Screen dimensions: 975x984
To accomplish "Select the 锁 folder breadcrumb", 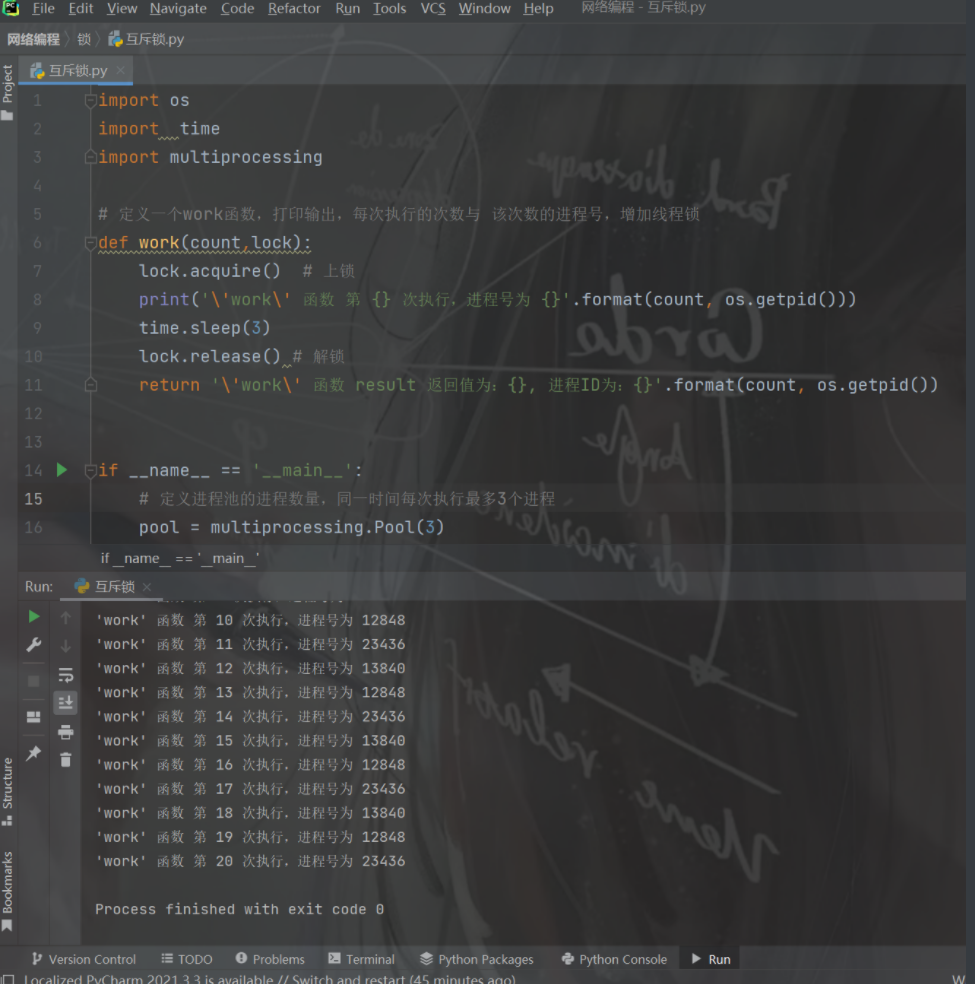I will click(83, 40).
